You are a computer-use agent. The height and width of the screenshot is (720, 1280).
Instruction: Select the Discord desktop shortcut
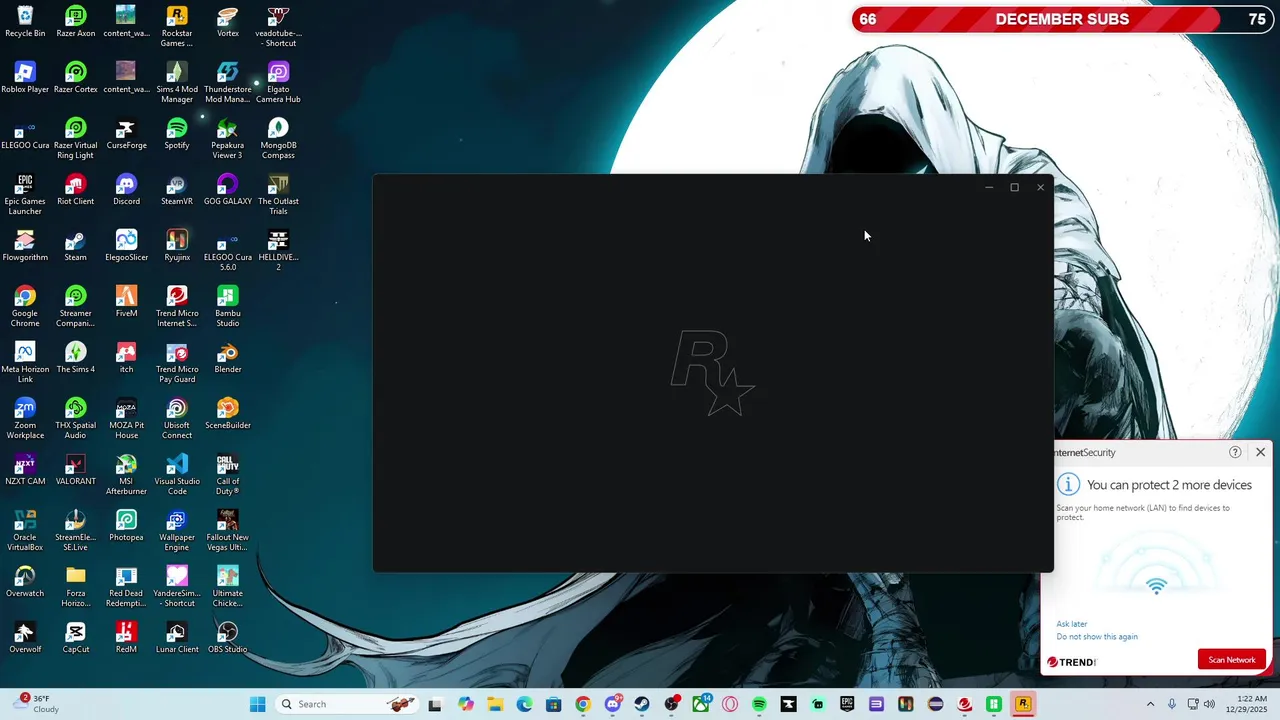click(126, 189)
